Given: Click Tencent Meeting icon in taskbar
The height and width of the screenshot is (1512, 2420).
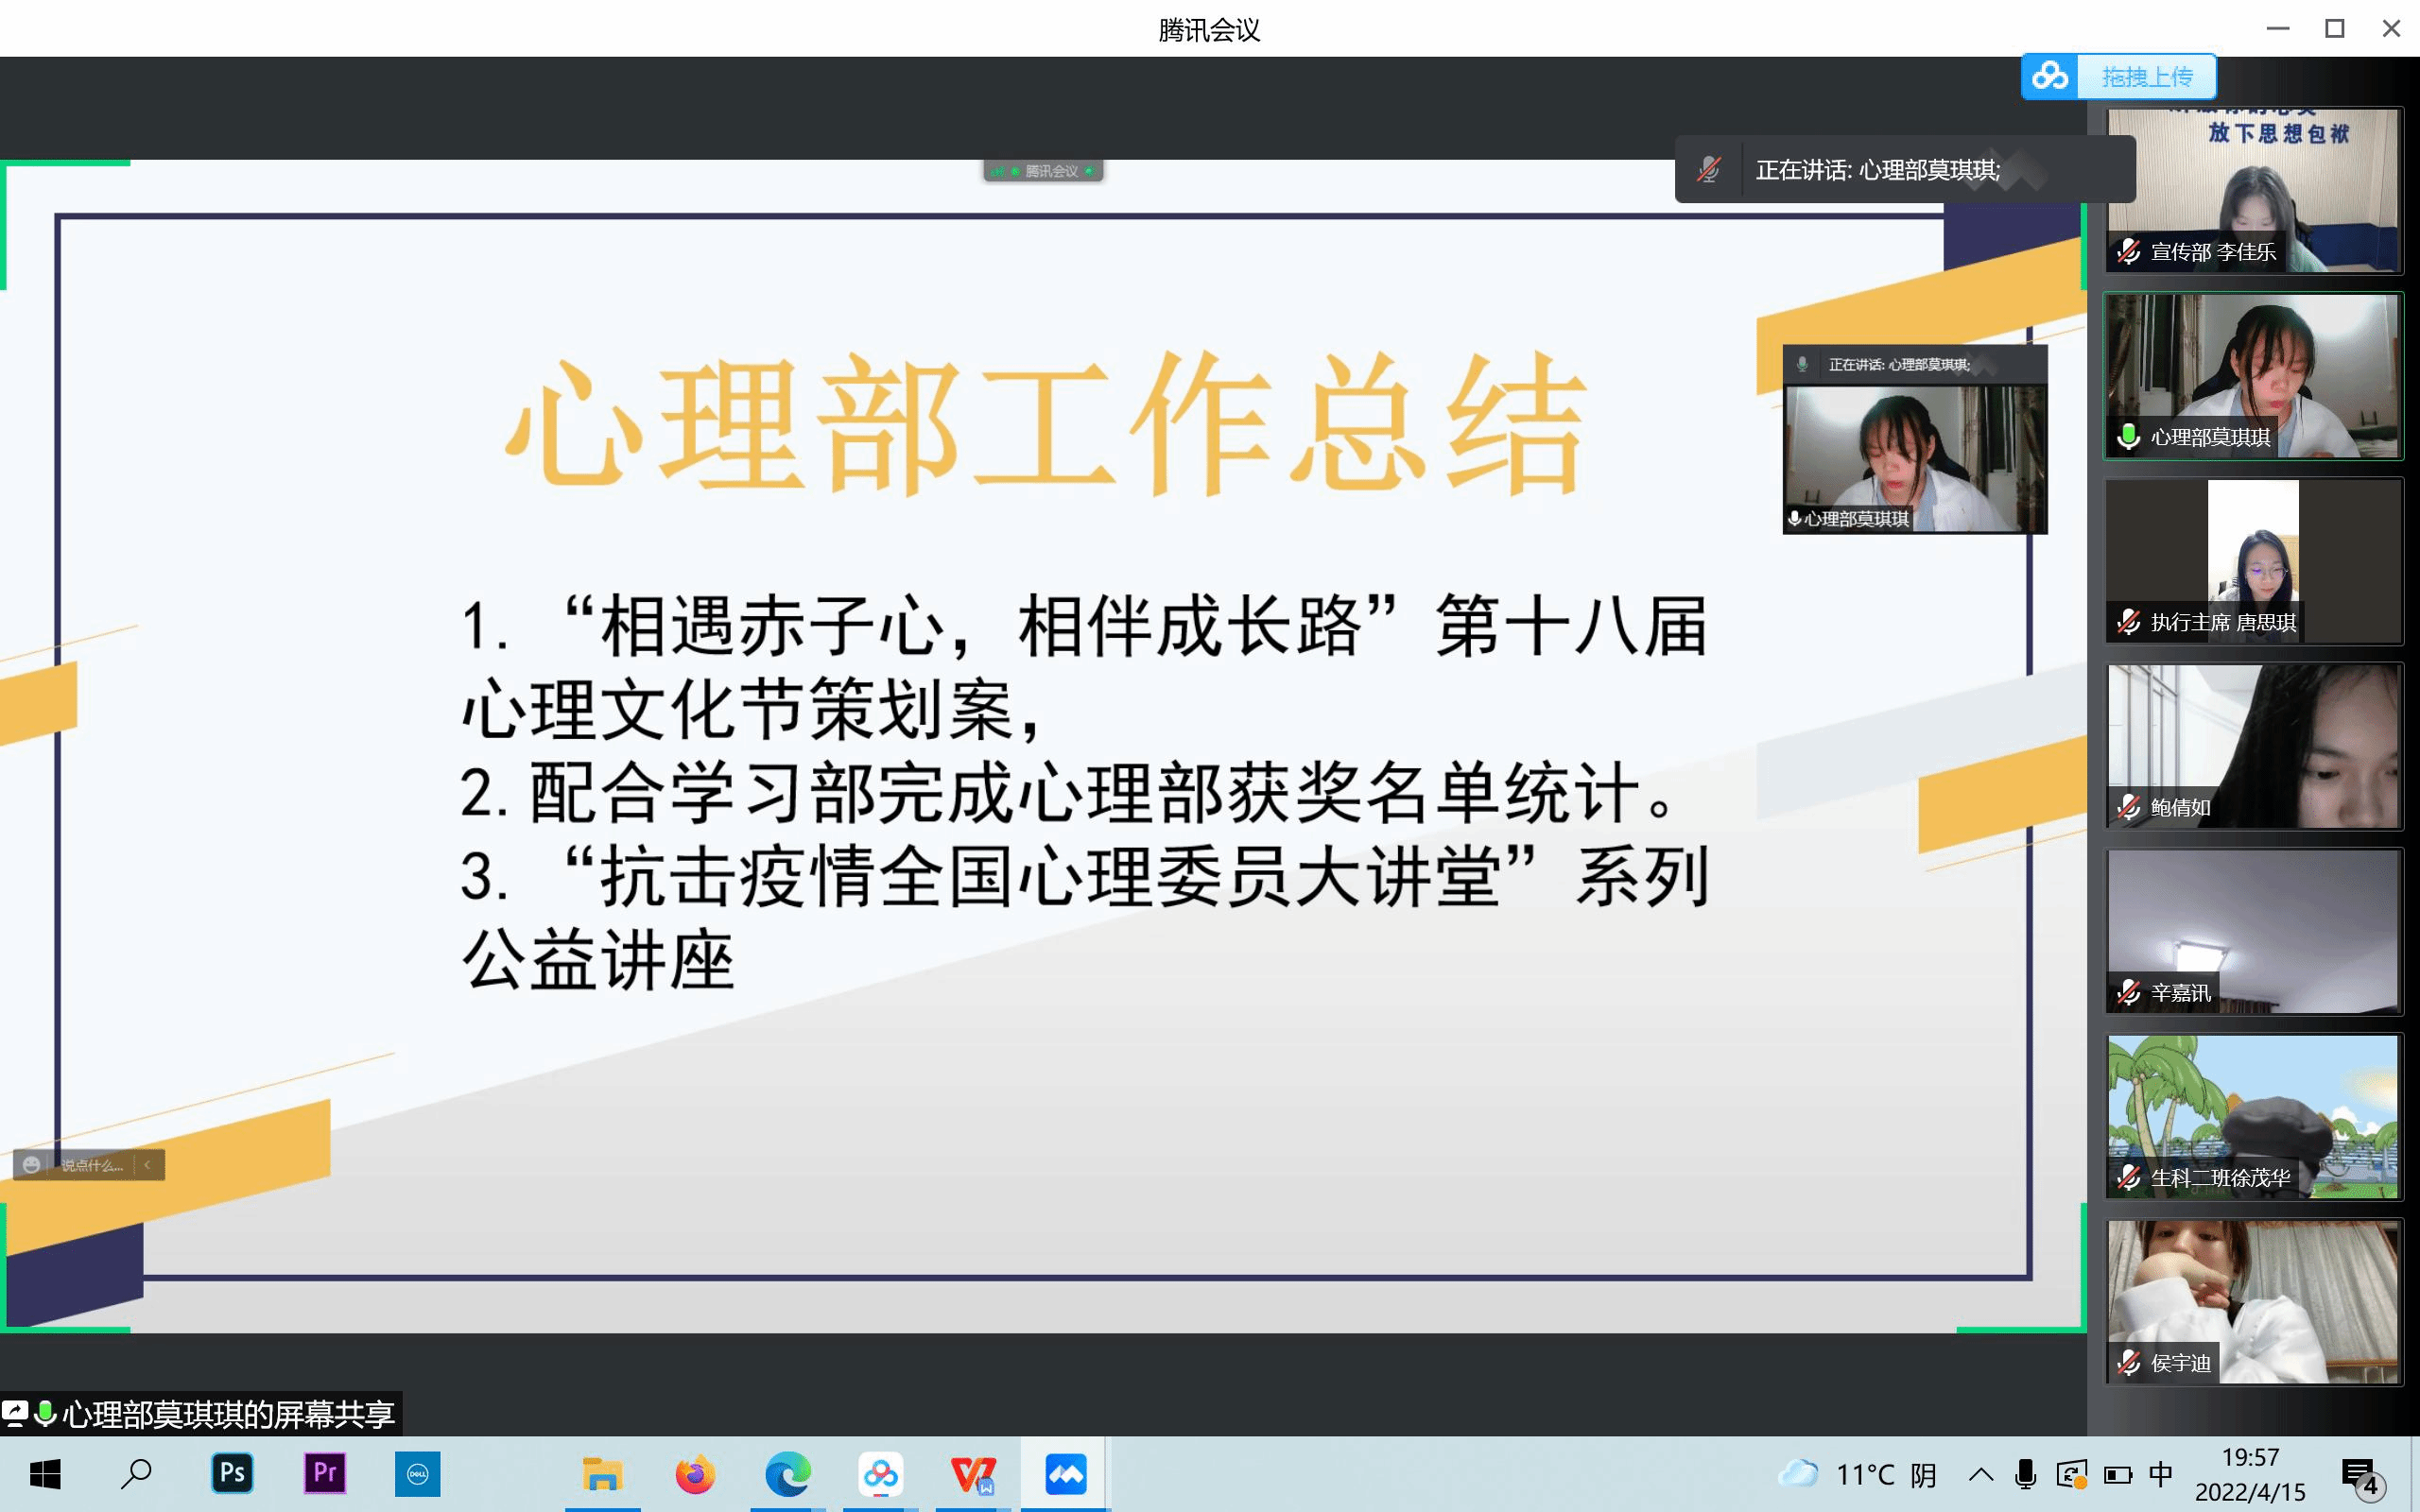Looking at the screenshot, I should (1065, 1474).
